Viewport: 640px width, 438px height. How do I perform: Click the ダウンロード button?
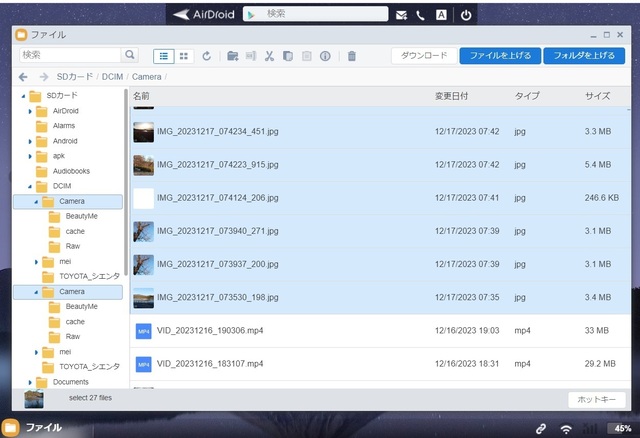pyautogui.click(x=424, y=56)
